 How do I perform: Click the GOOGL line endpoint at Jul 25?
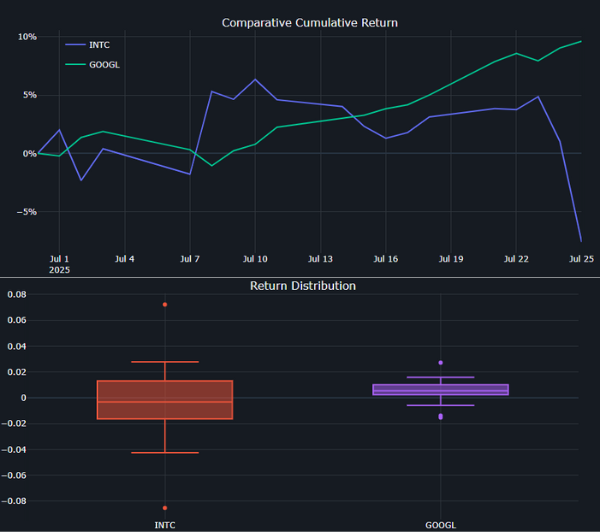coord(581,41)
